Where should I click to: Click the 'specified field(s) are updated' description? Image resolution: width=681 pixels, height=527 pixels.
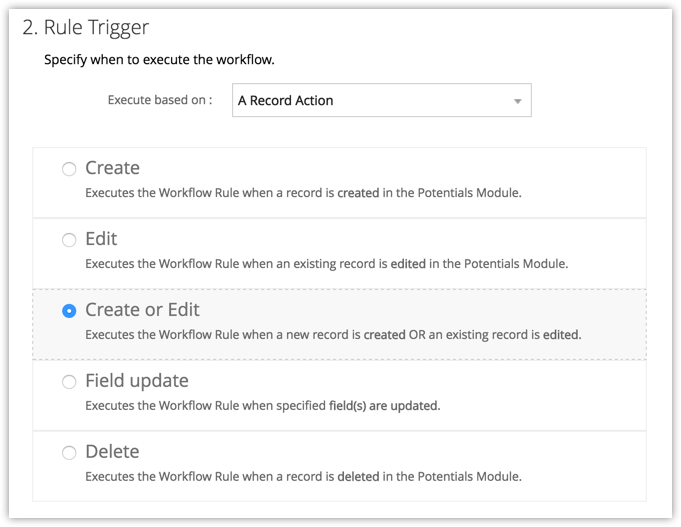pyautogui.click(x=262, y=406)
